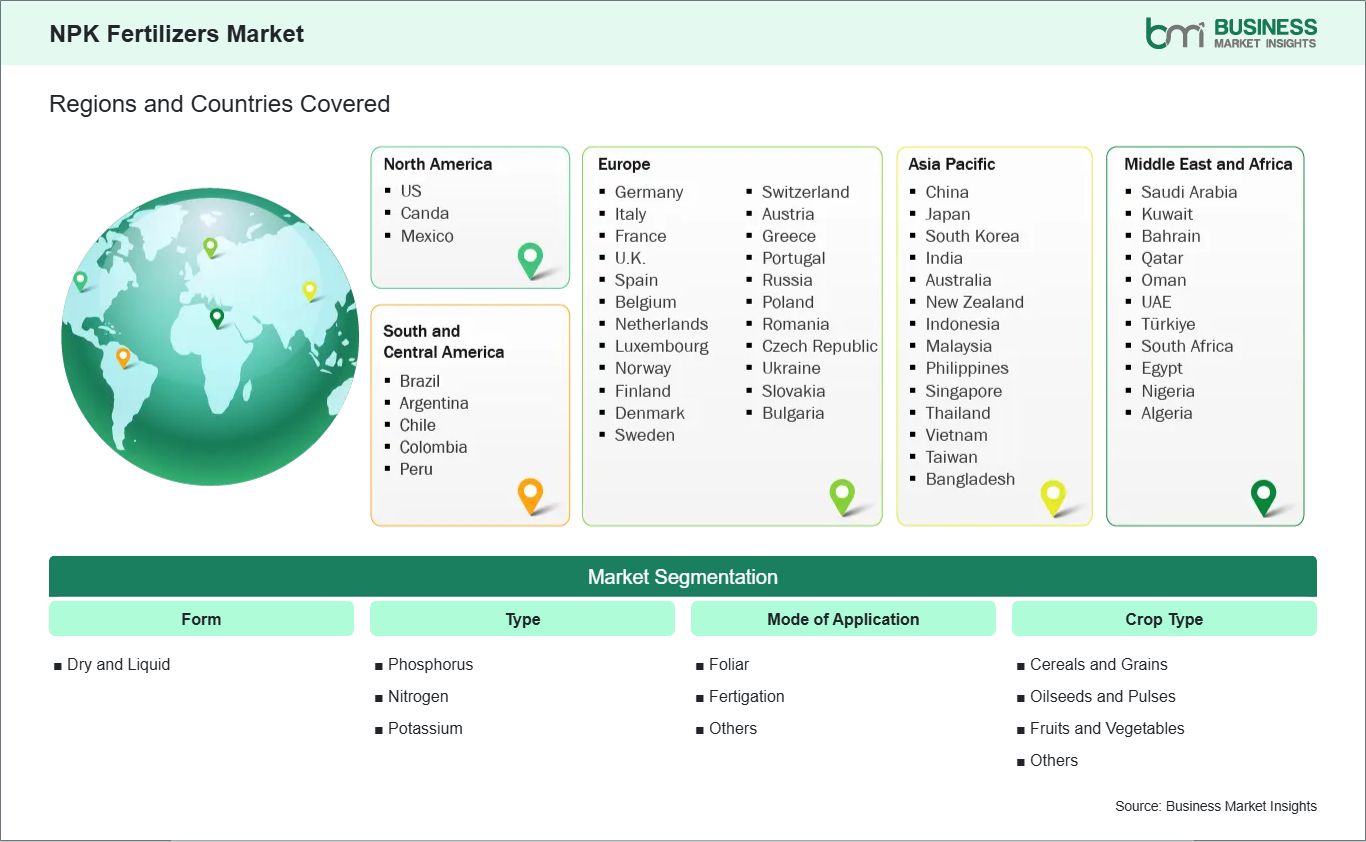This screenshot has height=842, width=1366.
Task: Select the yellow Asia Pacific map pin
Action: pyautogui.click(x=1053, y=496)
